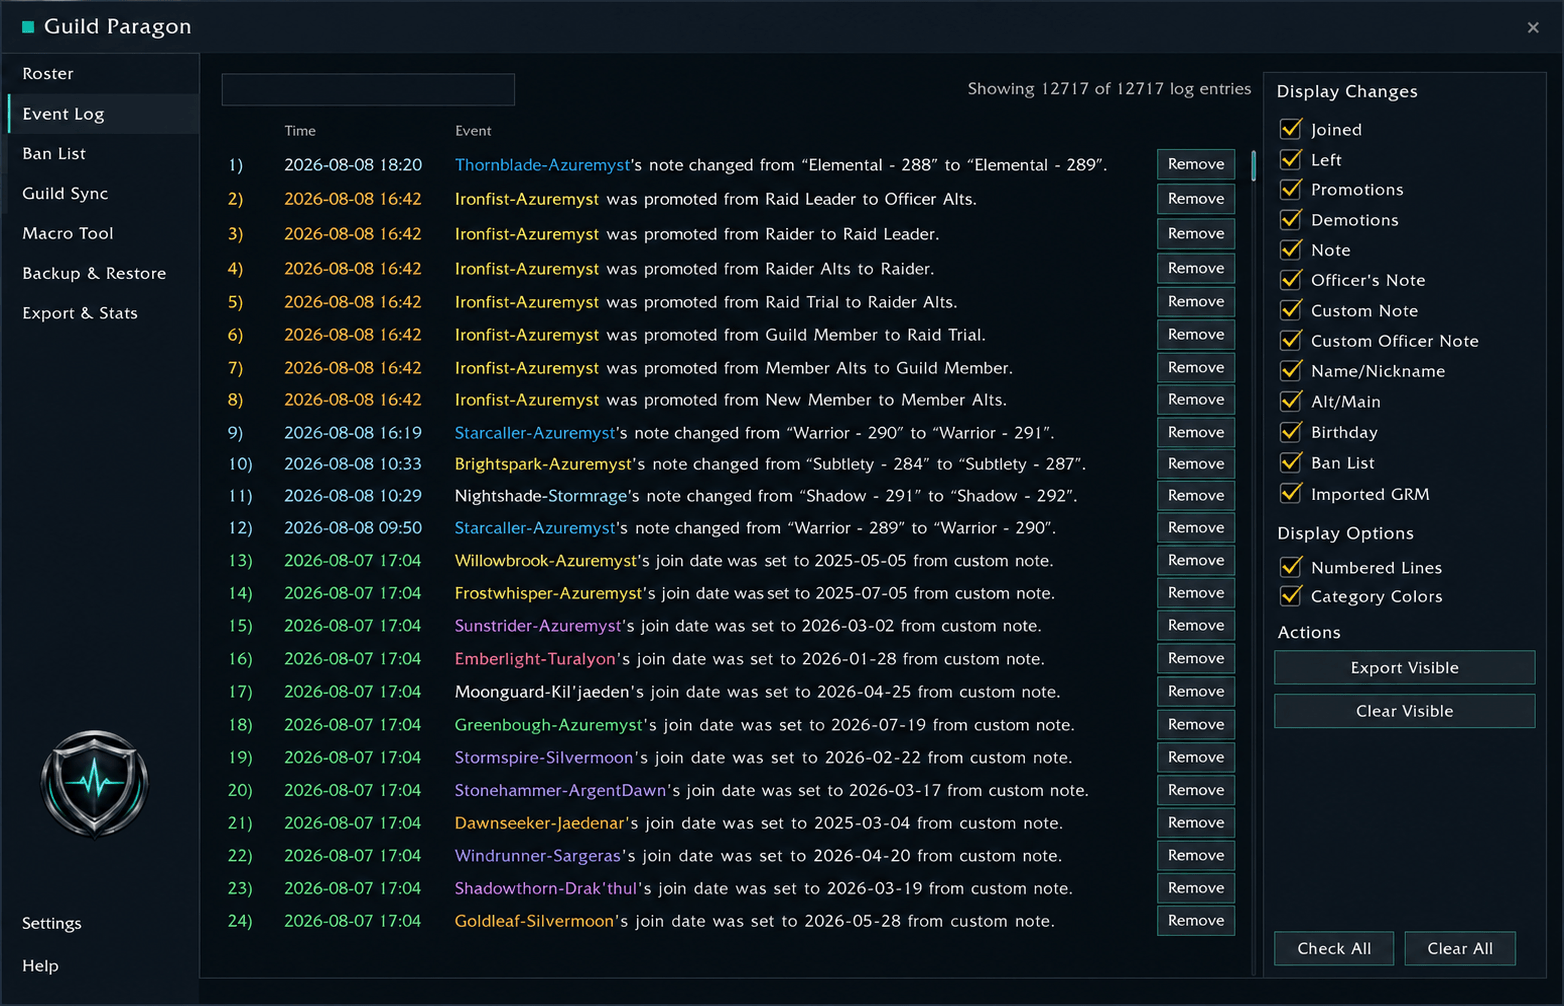Image resolution: width=1564 pixels, height=1006 pixels.
Task: Toggle the Birthday checkbox
Action: 1291,432
